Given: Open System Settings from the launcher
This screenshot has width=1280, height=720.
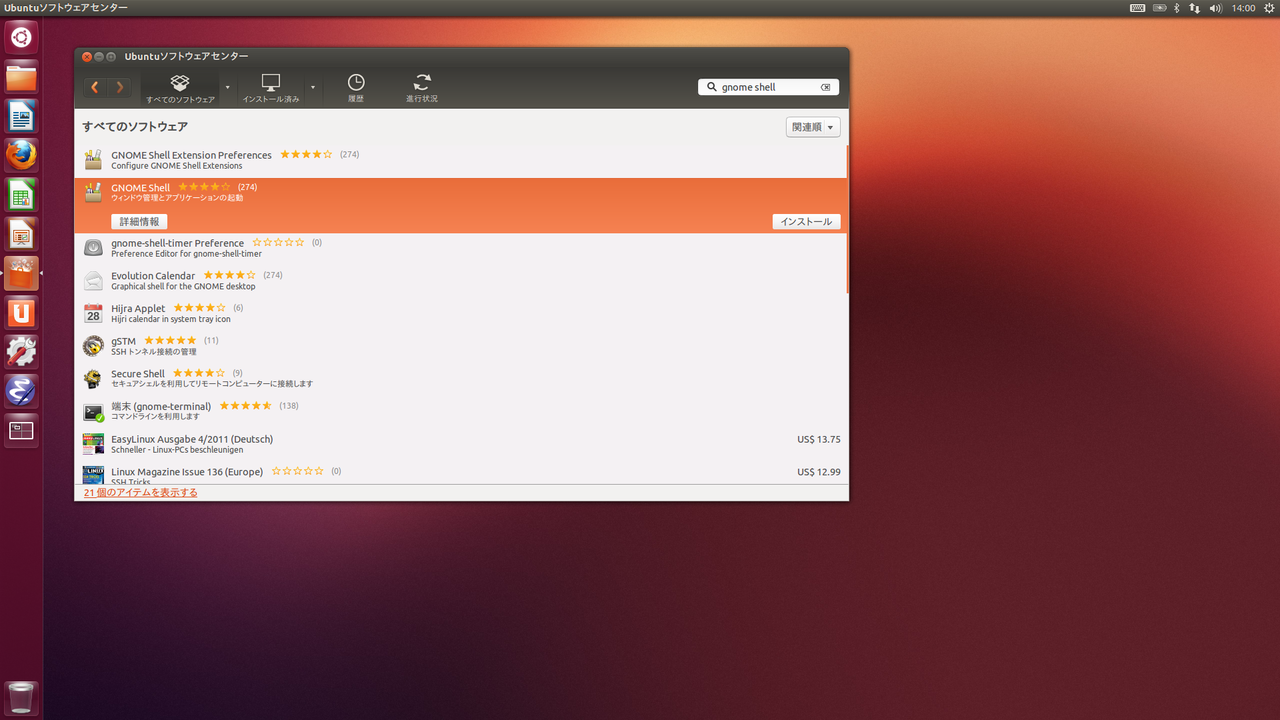Looking at the screenshot, I should [21, 352].
